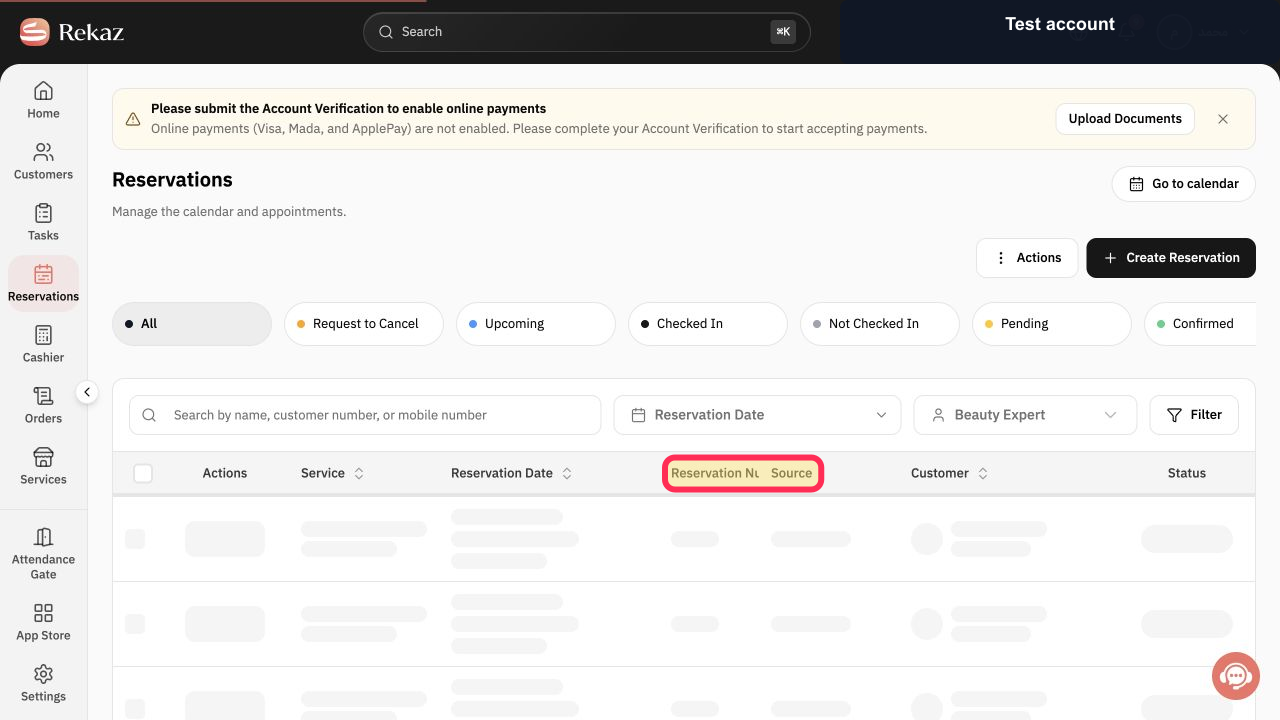Screen dimensions: 1280x720
Task: Open the Orders sidebar icon
Action: (x=43, y=396)
